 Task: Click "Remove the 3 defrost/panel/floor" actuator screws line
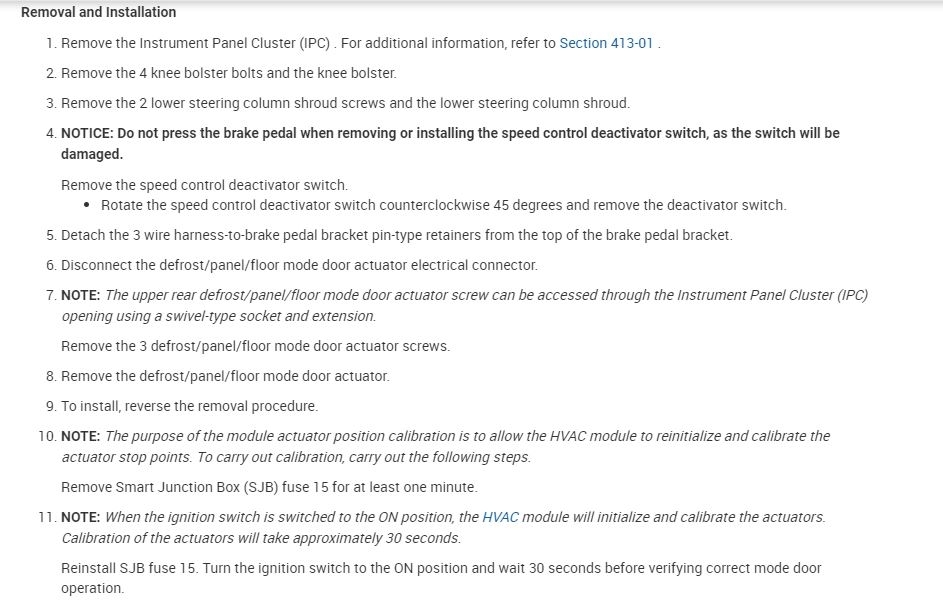coord(255,346)
